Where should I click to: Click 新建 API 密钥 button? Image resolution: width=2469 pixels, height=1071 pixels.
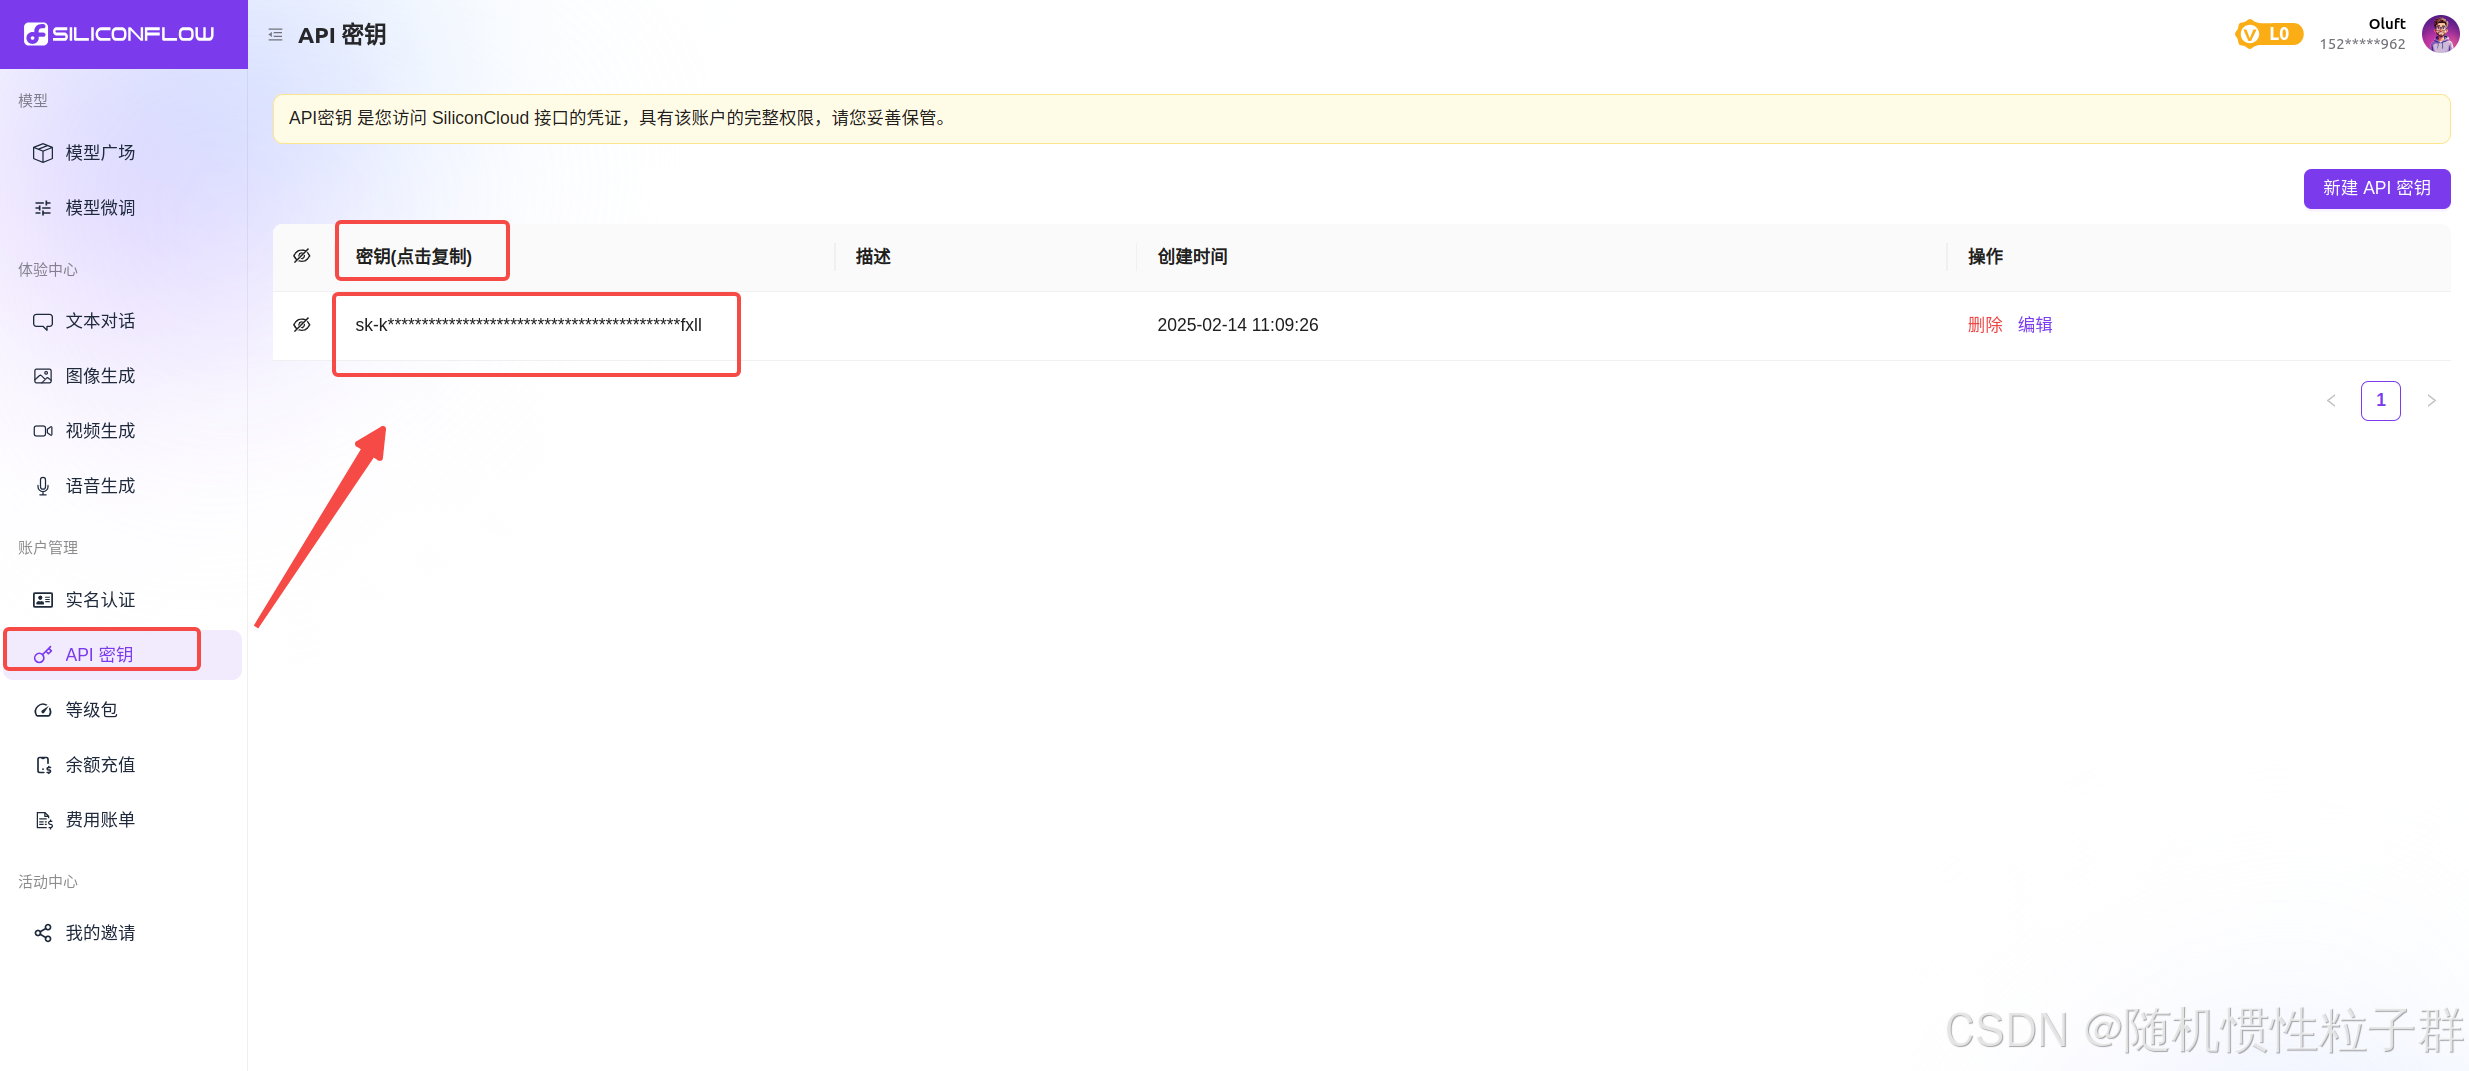click(x=2377, y=188)
